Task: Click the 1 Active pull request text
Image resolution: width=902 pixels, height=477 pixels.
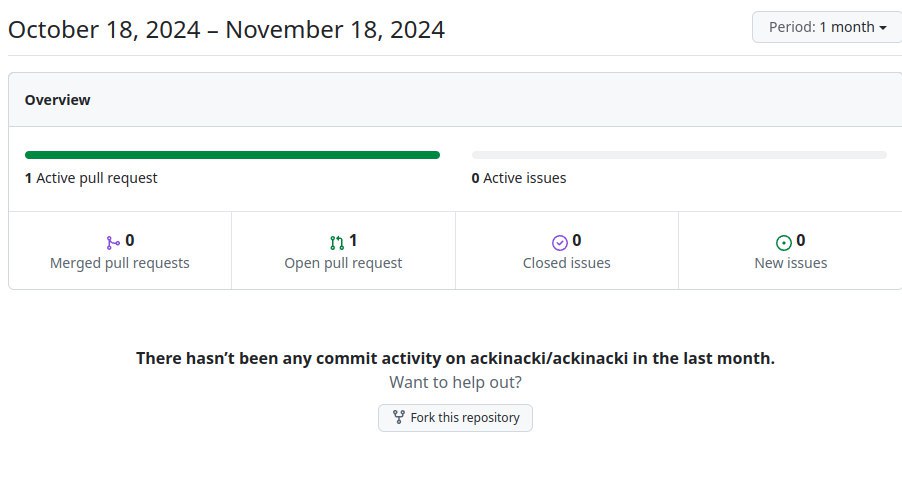Action: [x=91, y=178]
